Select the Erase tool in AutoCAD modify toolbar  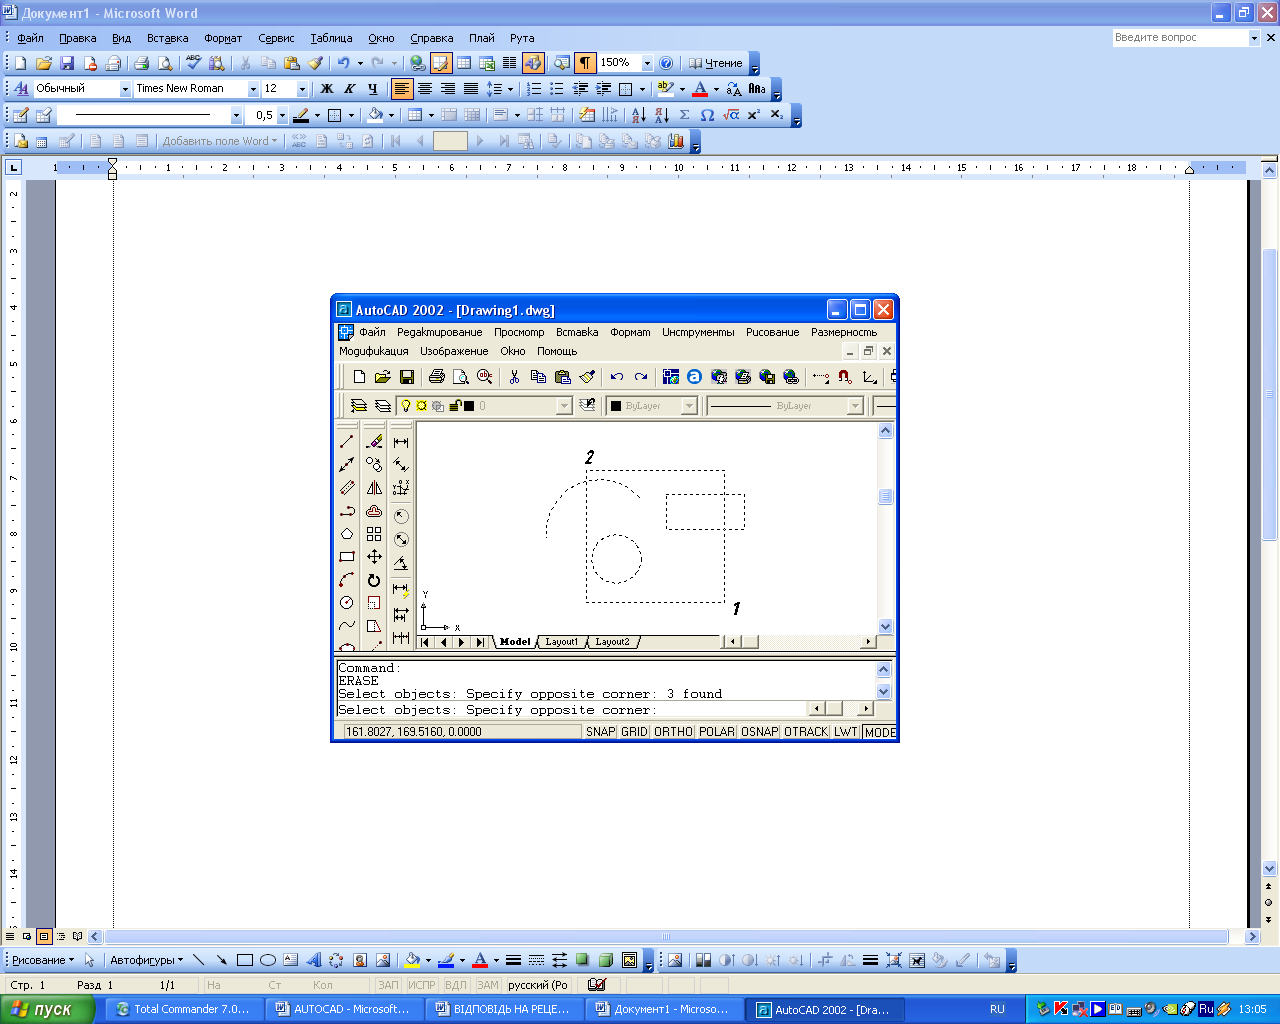click(x=374, y=441)
